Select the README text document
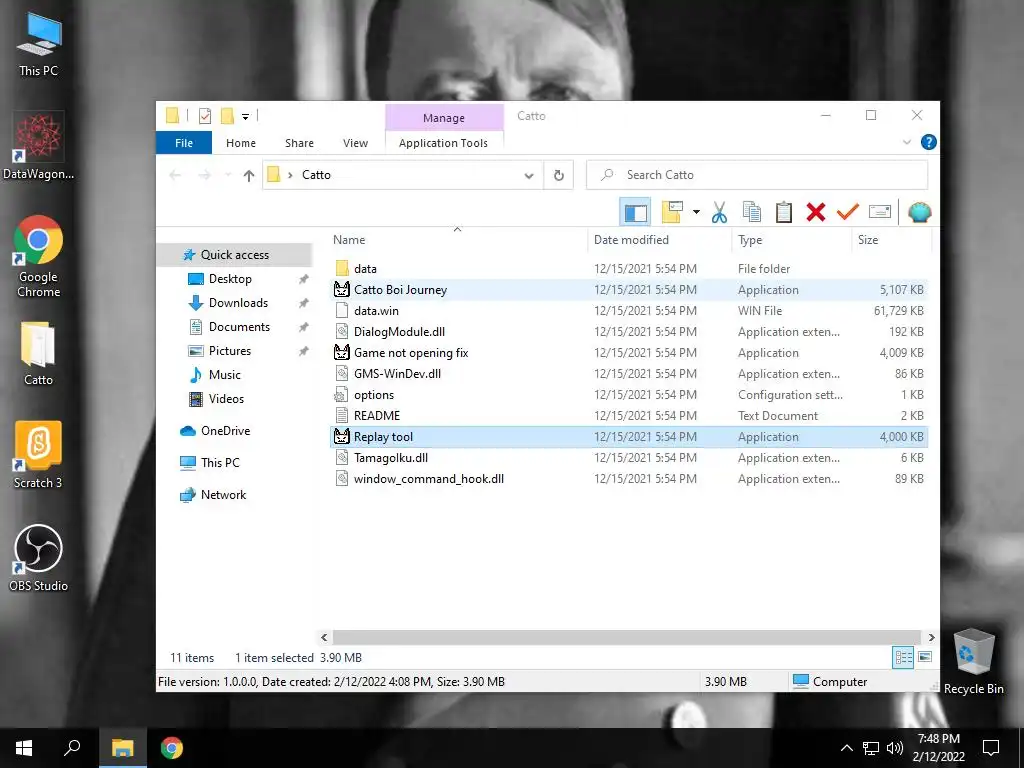The image size is (1024, 768). pos(629,415)
